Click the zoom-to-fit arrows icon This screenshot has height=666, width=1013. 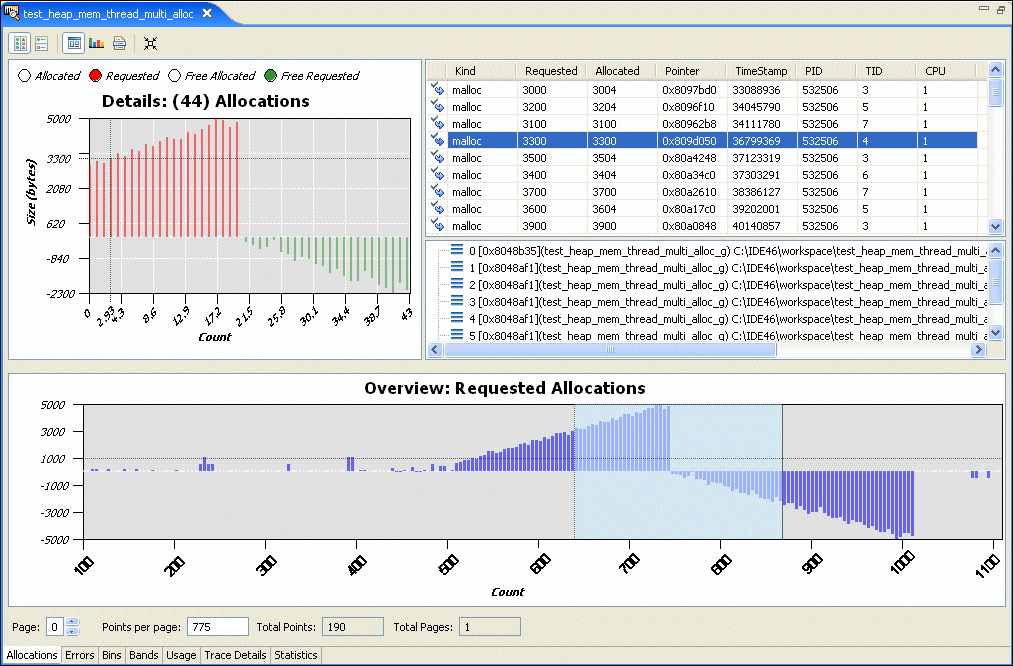pos(150,43)
